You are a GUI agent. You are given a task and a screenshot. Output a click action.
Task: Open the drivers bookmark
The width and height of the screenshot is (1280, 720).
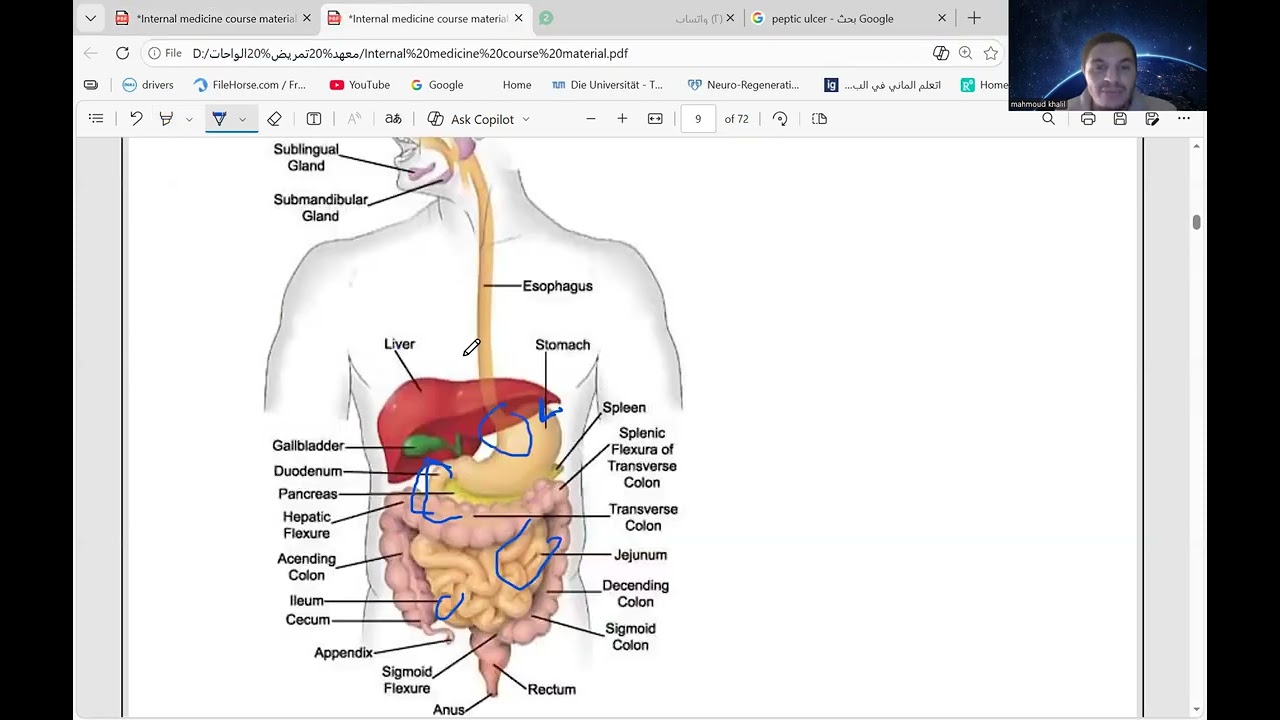(x=148, y=85)
